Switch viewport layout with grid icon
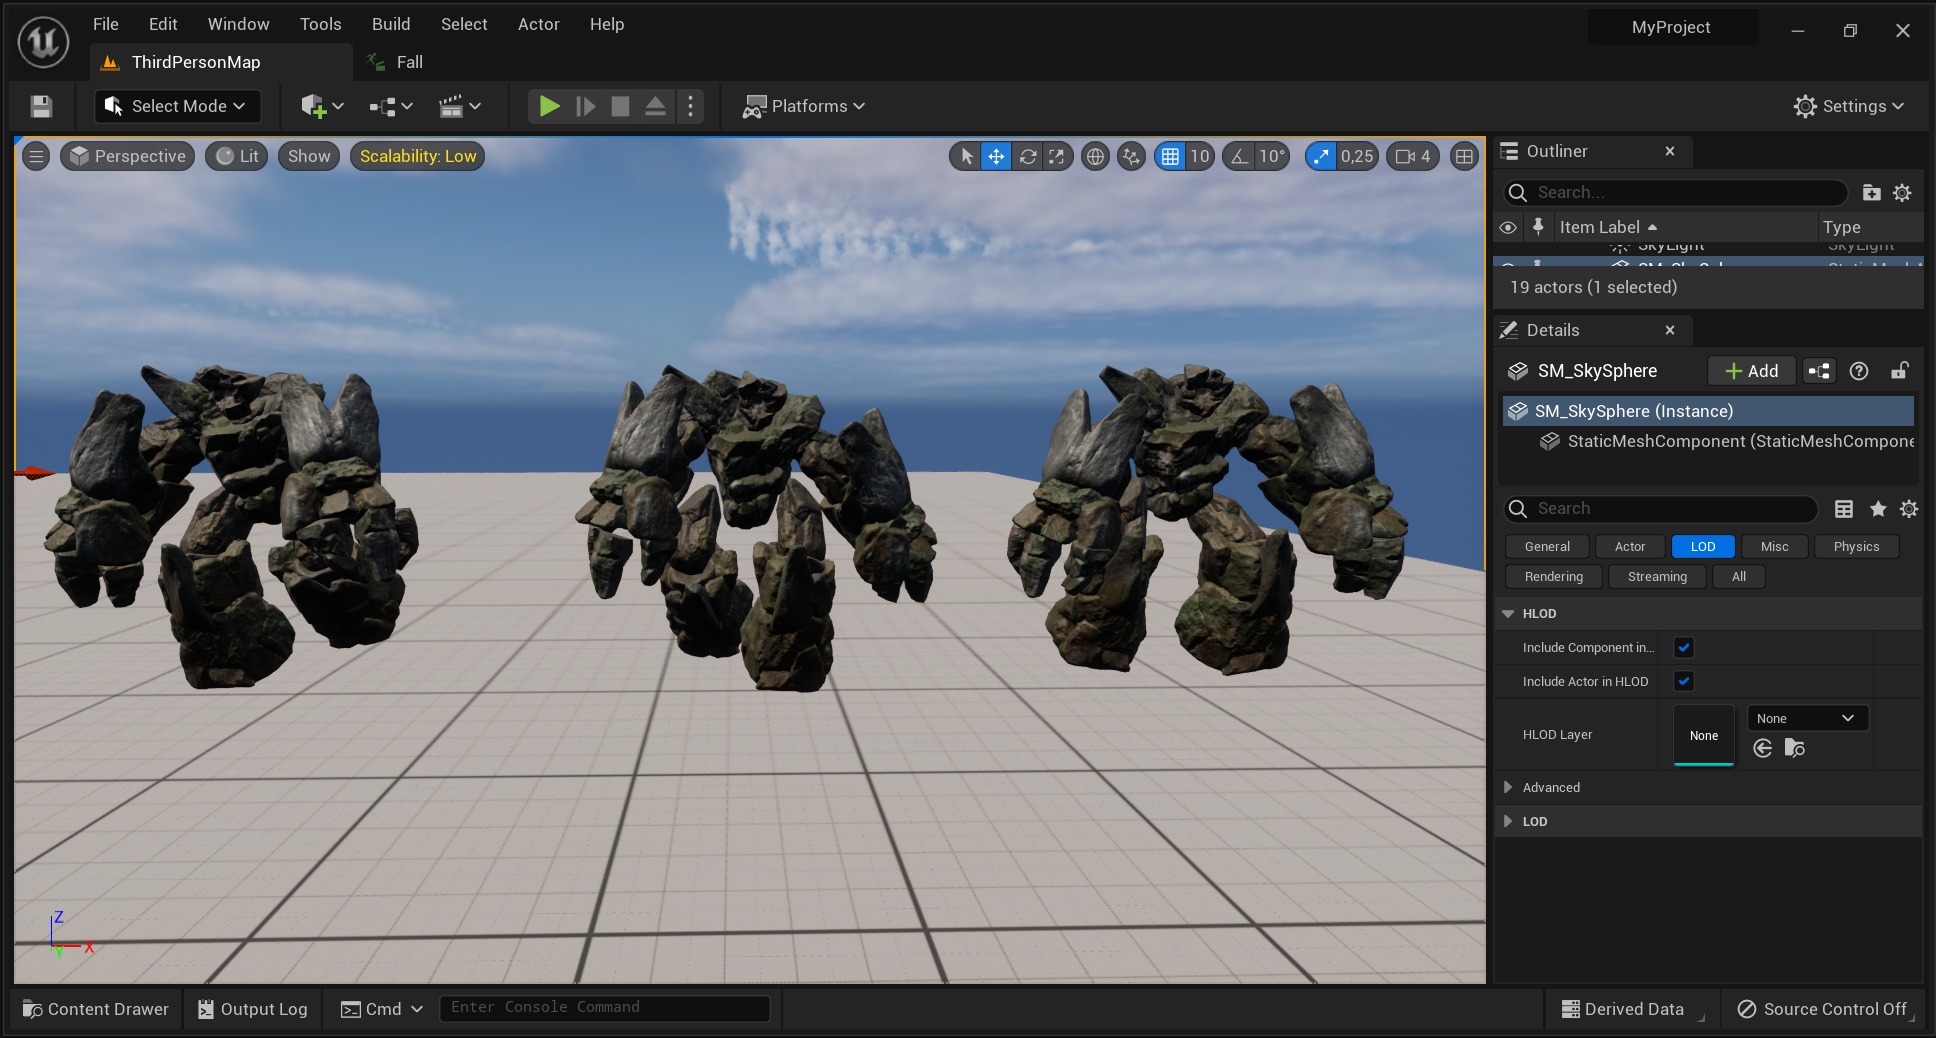 click(1464, 156)
